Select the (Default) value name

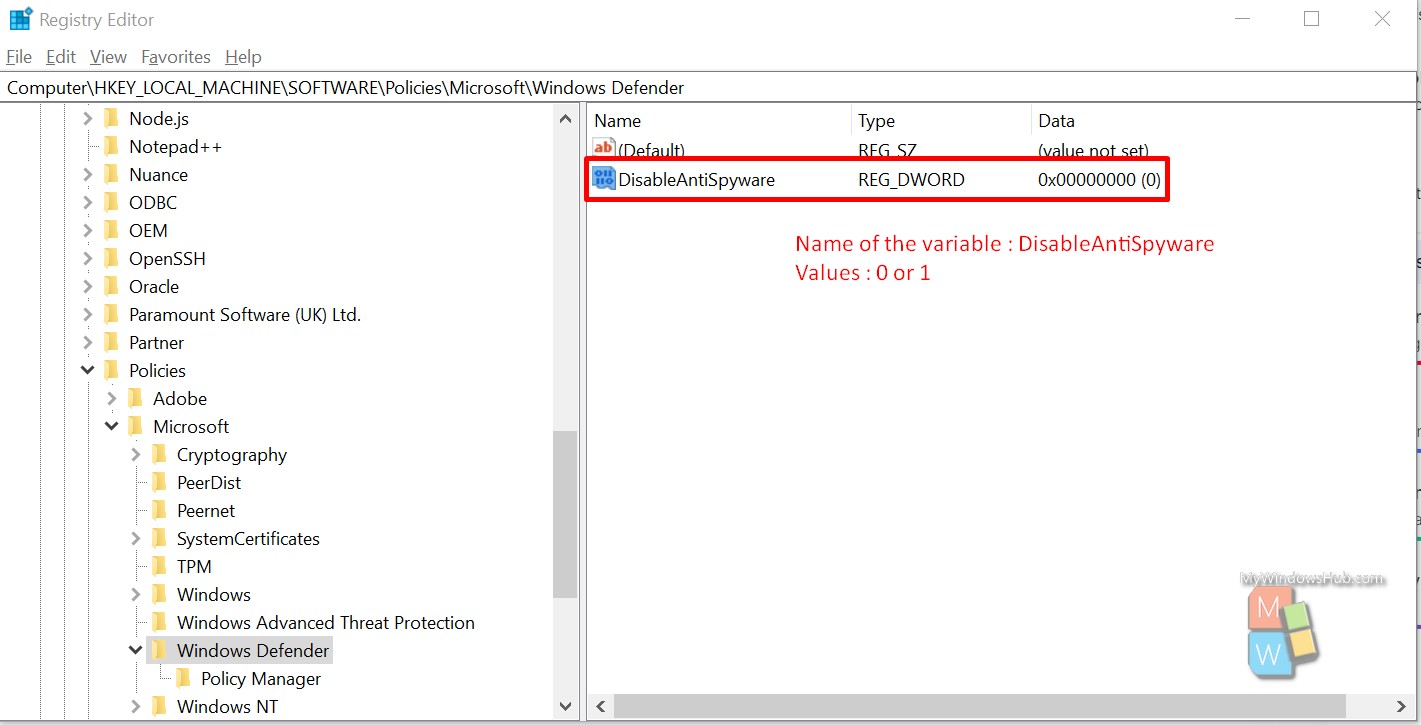tap(651, 150)
